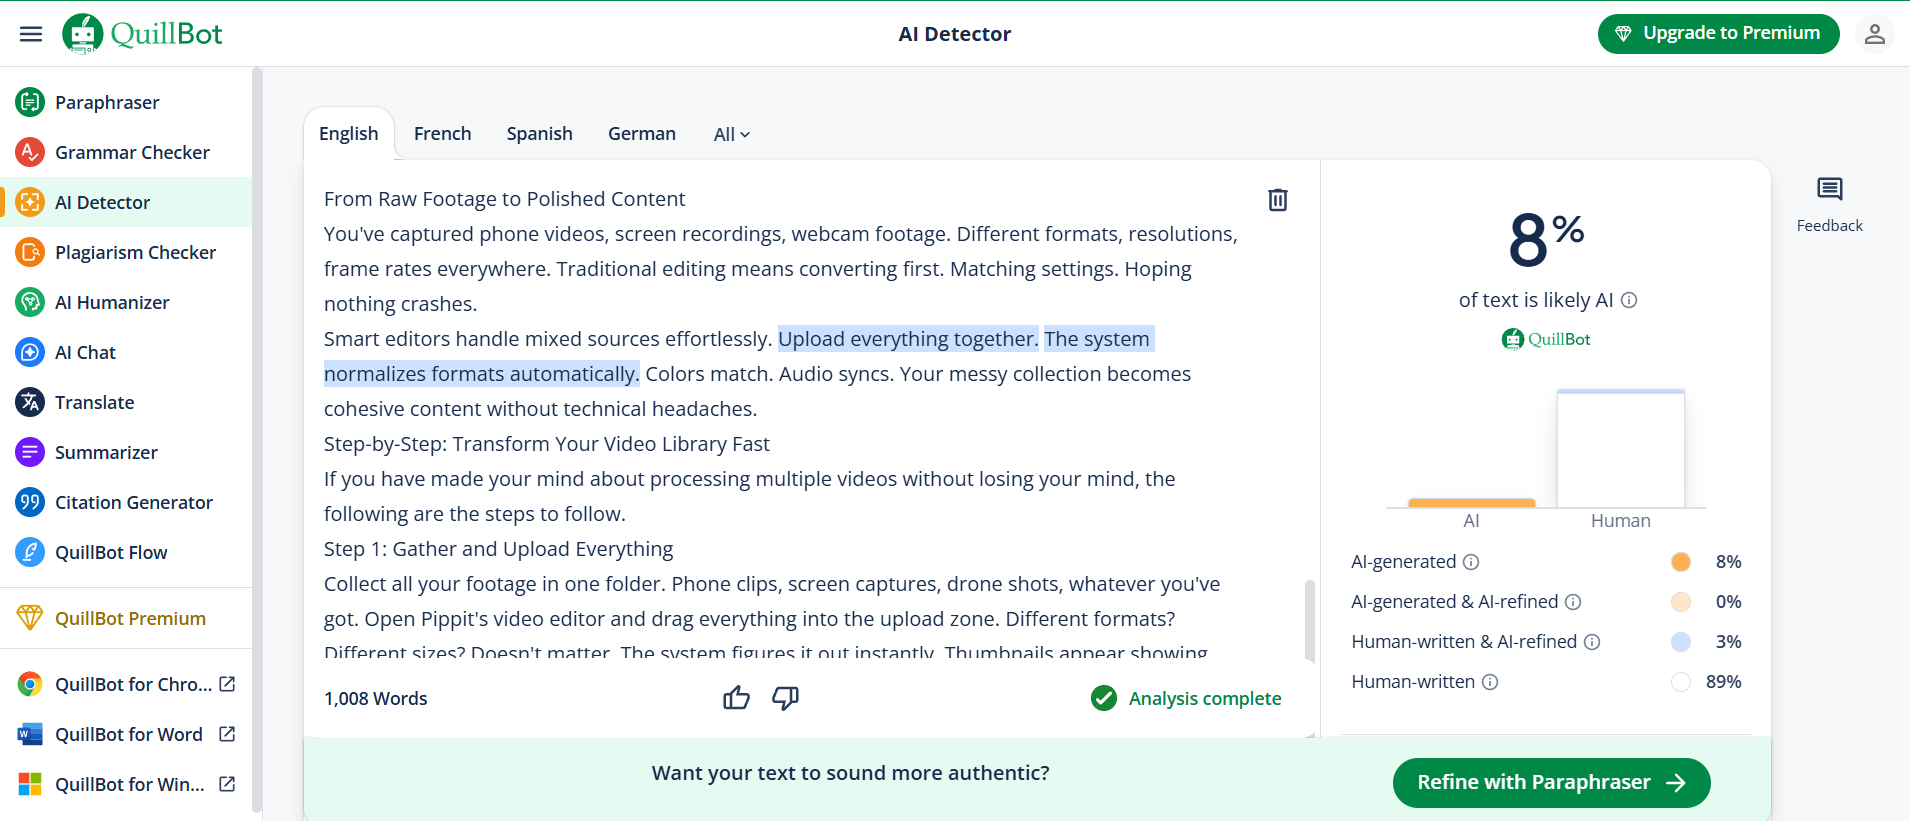This screenshot has width=1918, height=821.
Task: Open external link icon for QuillBot for Windows
Action: click(x=227, y=784)
